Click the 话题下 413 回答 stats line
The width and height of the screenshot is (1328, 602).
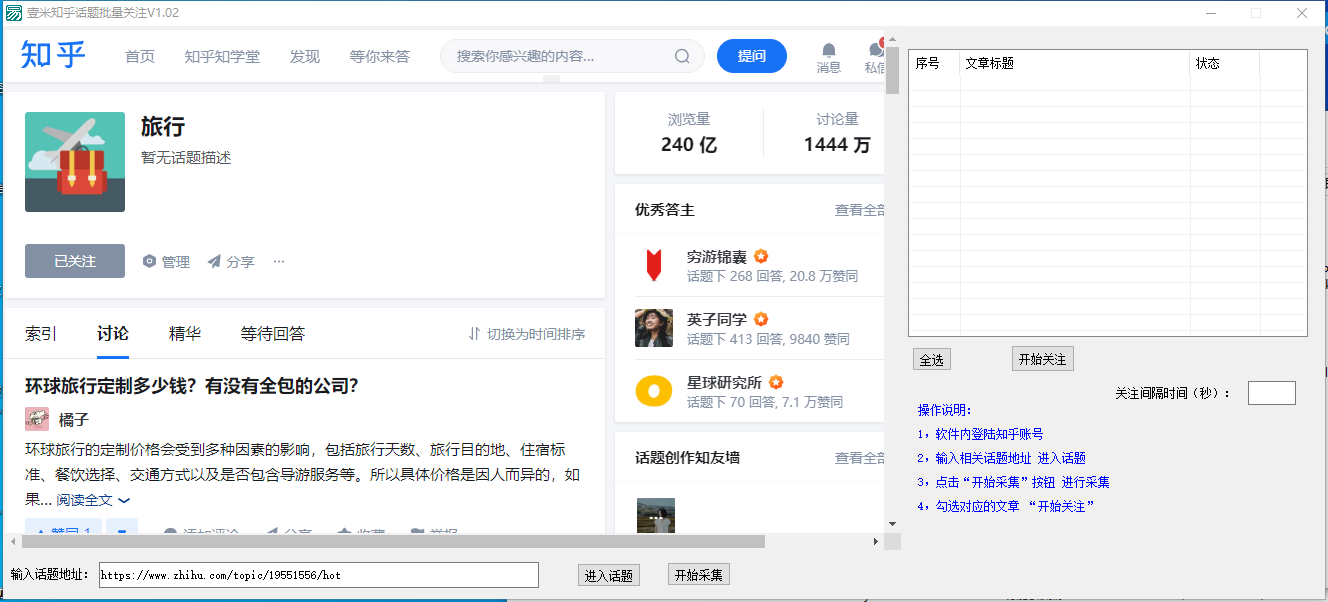768,339
